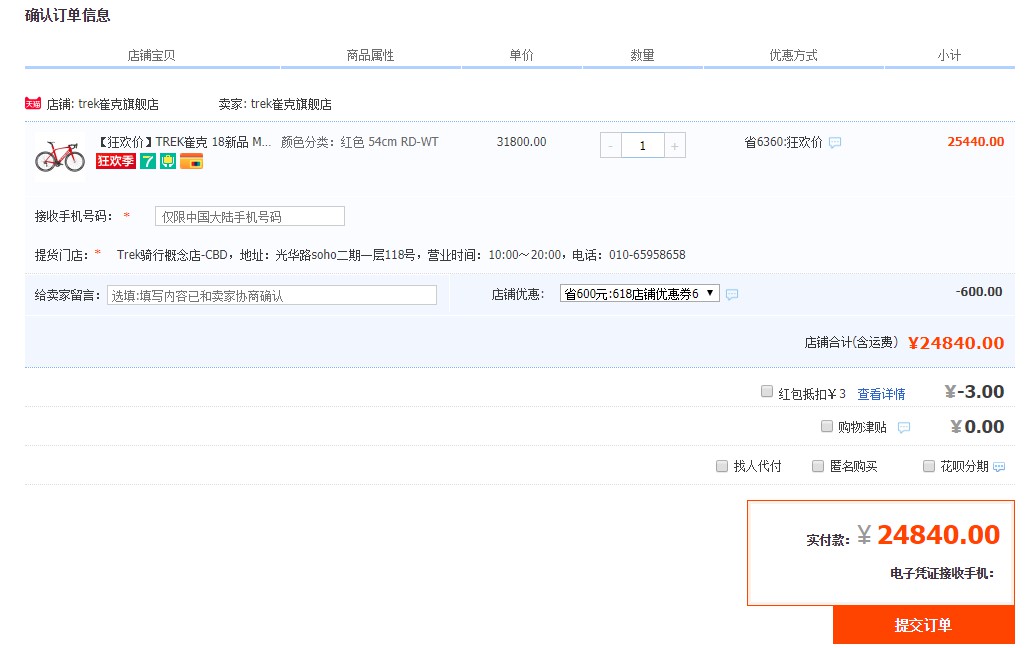Click the green 7-day return icon
This screenshot has height=648, width=1026.
pyautogui.click(x=146, y=161)
